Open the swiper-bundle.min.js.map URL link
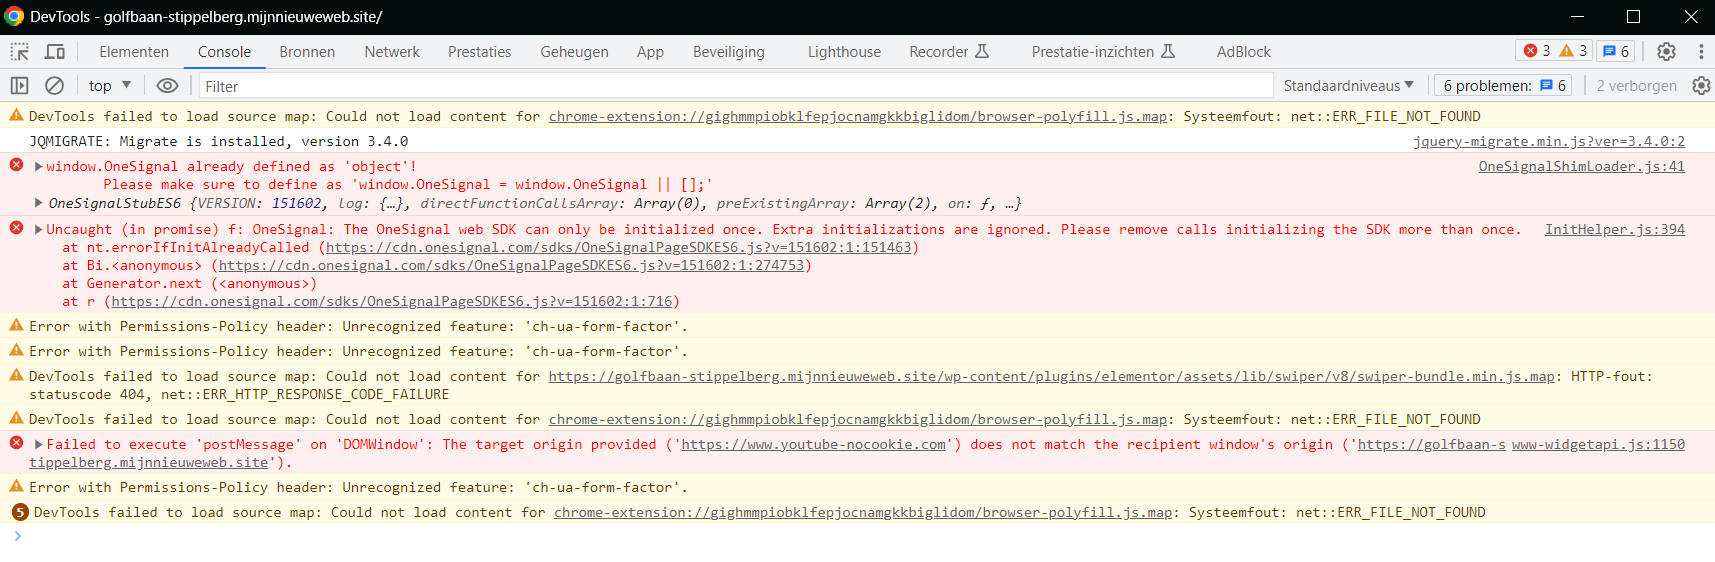1715x562 pixels. [x=1052, y=377]
